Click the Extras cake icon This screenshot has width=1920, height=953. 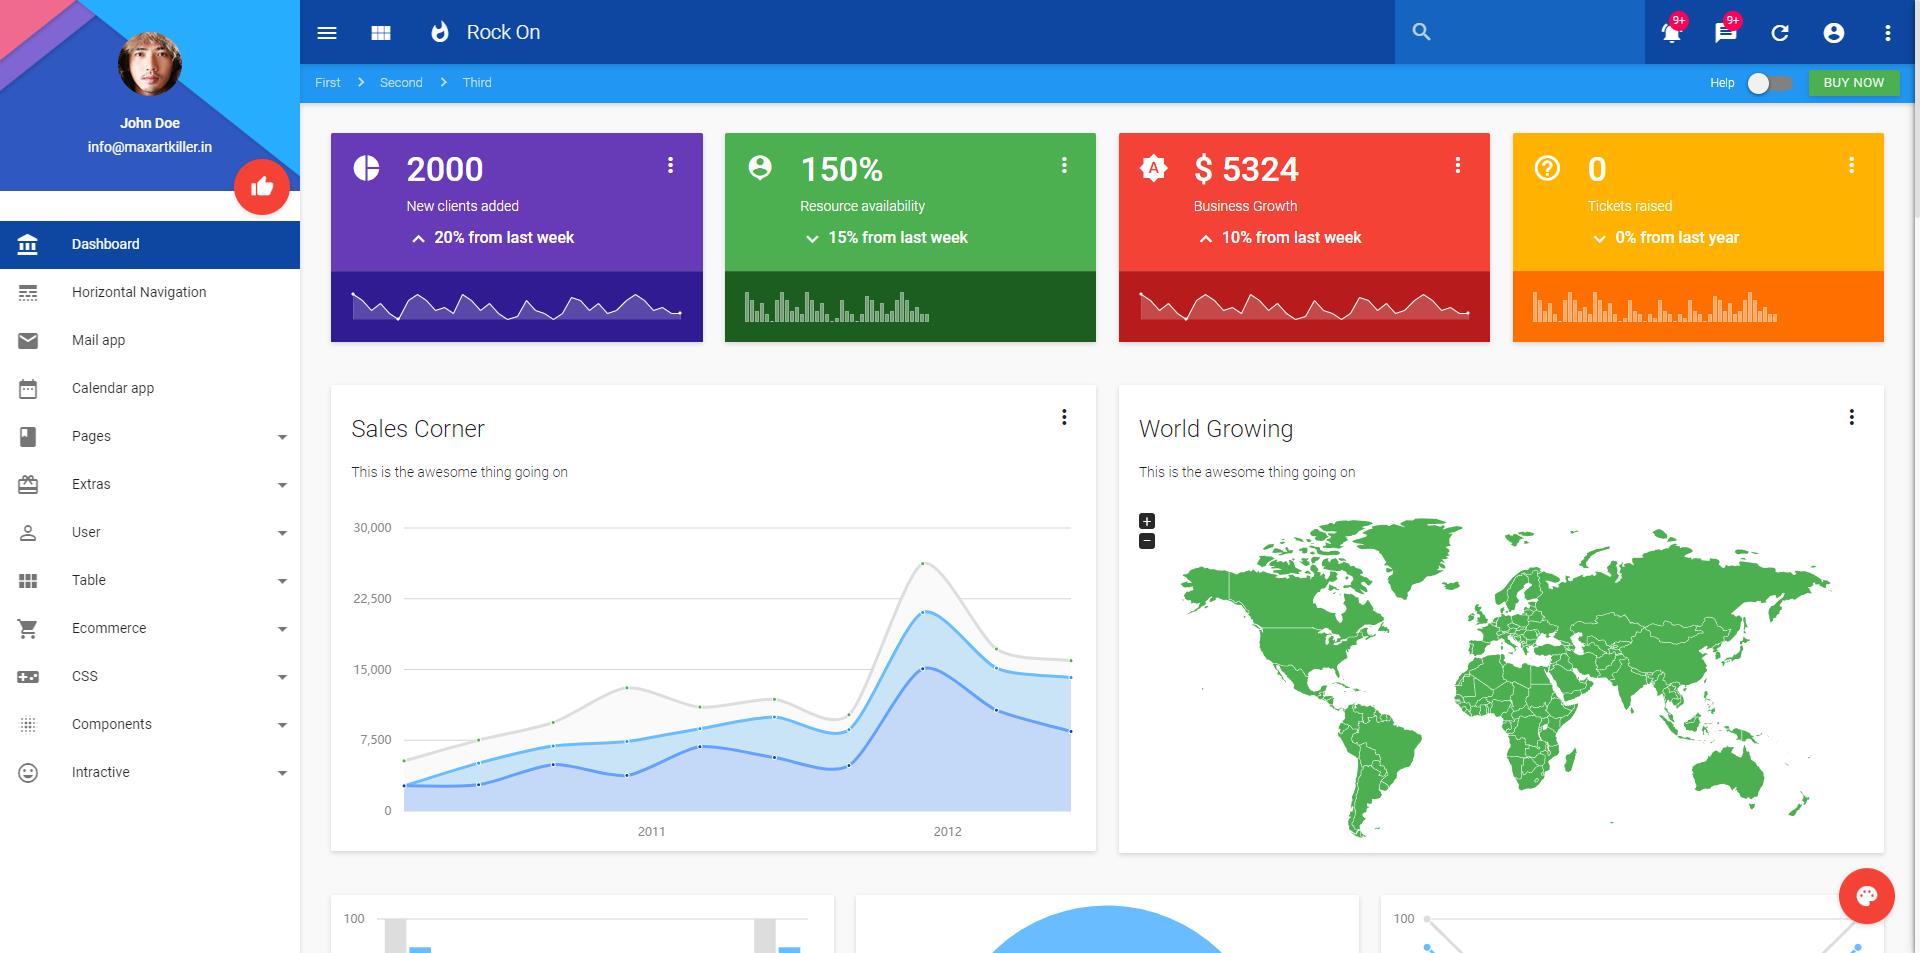28,484
